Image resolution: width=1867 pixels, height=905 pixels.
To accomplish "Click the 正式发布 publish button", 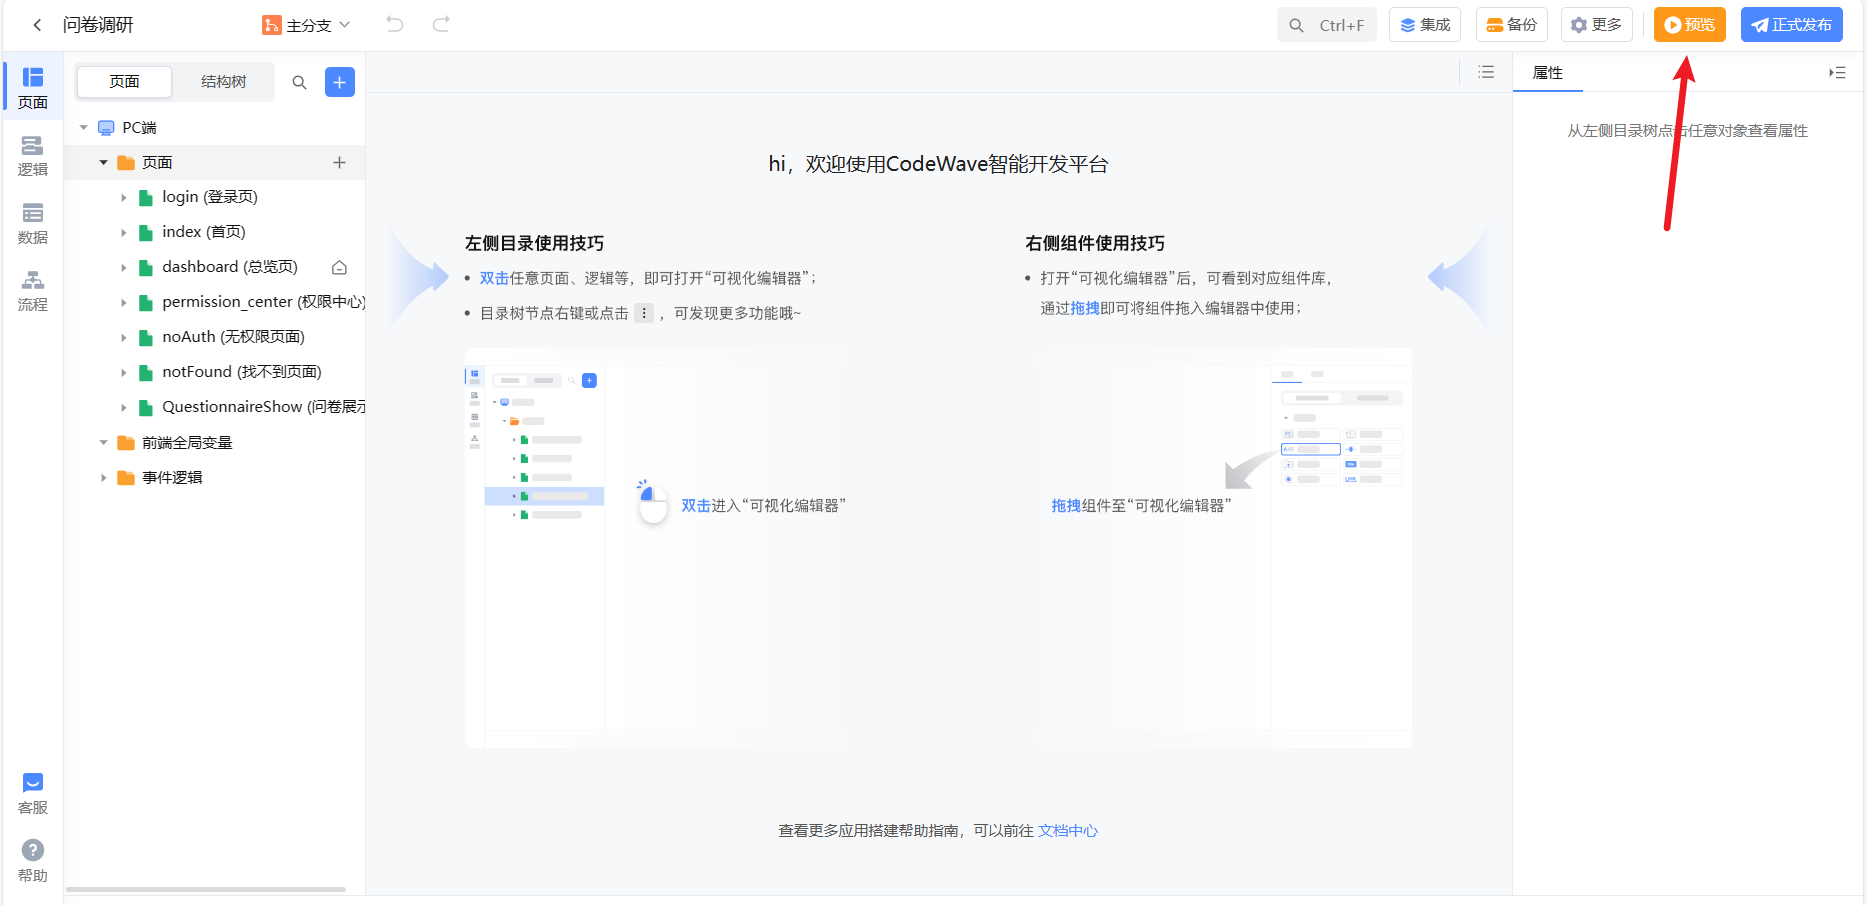I will coord(1792,25).
